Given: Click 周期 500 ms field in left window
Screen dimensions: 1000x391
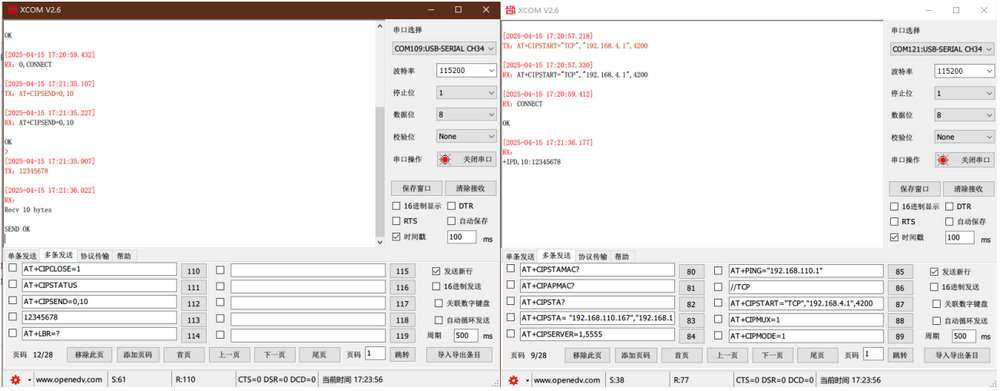Looking at the screenshot, I should point(466,336).
